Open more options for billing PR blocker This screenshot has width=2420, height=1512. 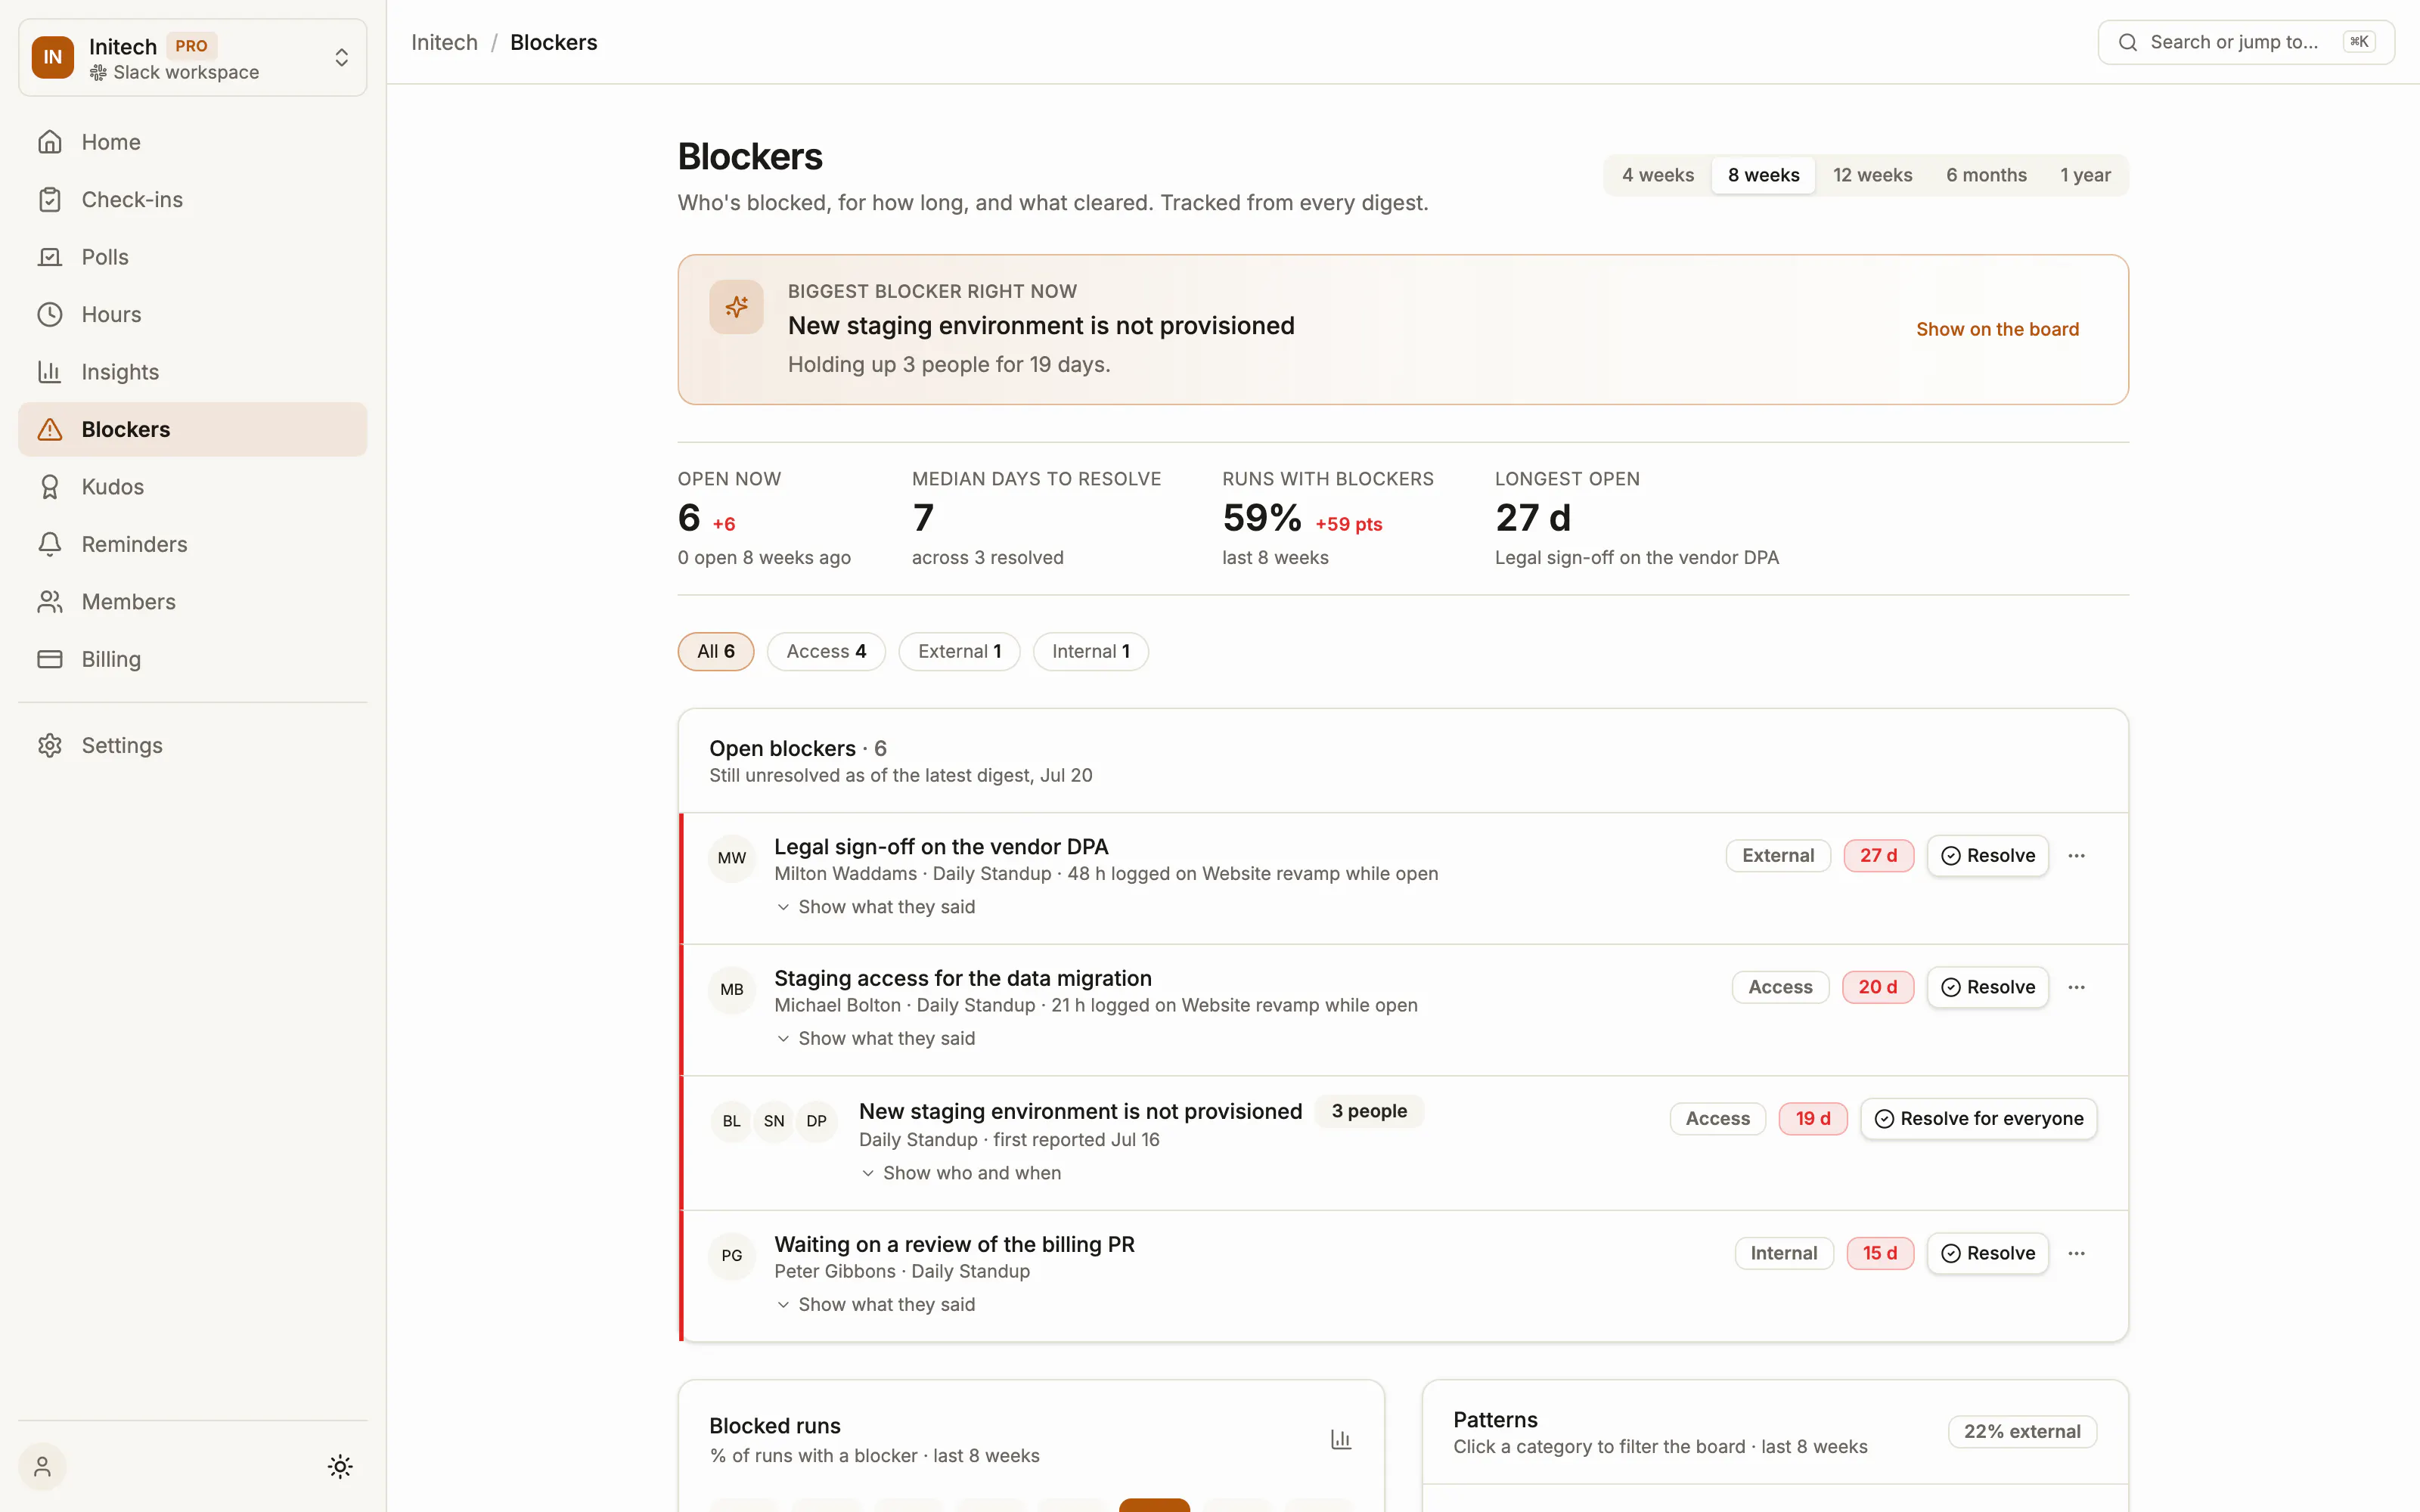click(2077, 1254)
